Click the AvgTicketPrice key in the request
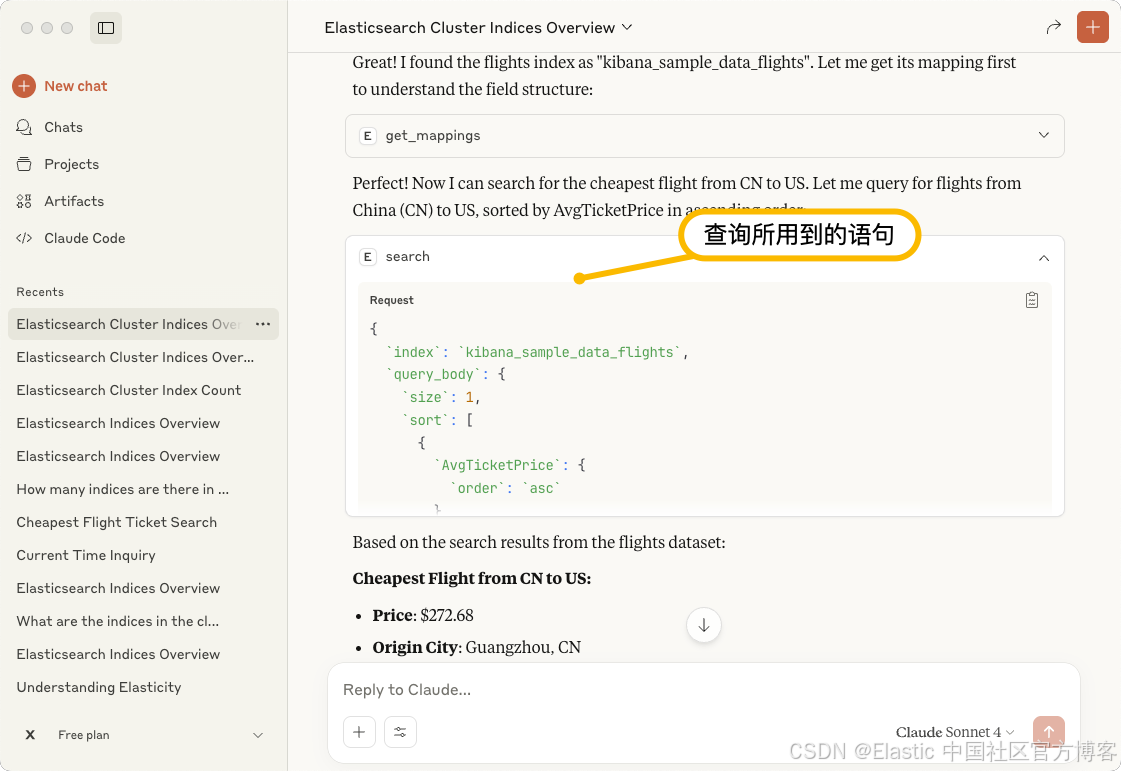The height and width of the screenshot is (771, 1121). (x=498, y=466)
